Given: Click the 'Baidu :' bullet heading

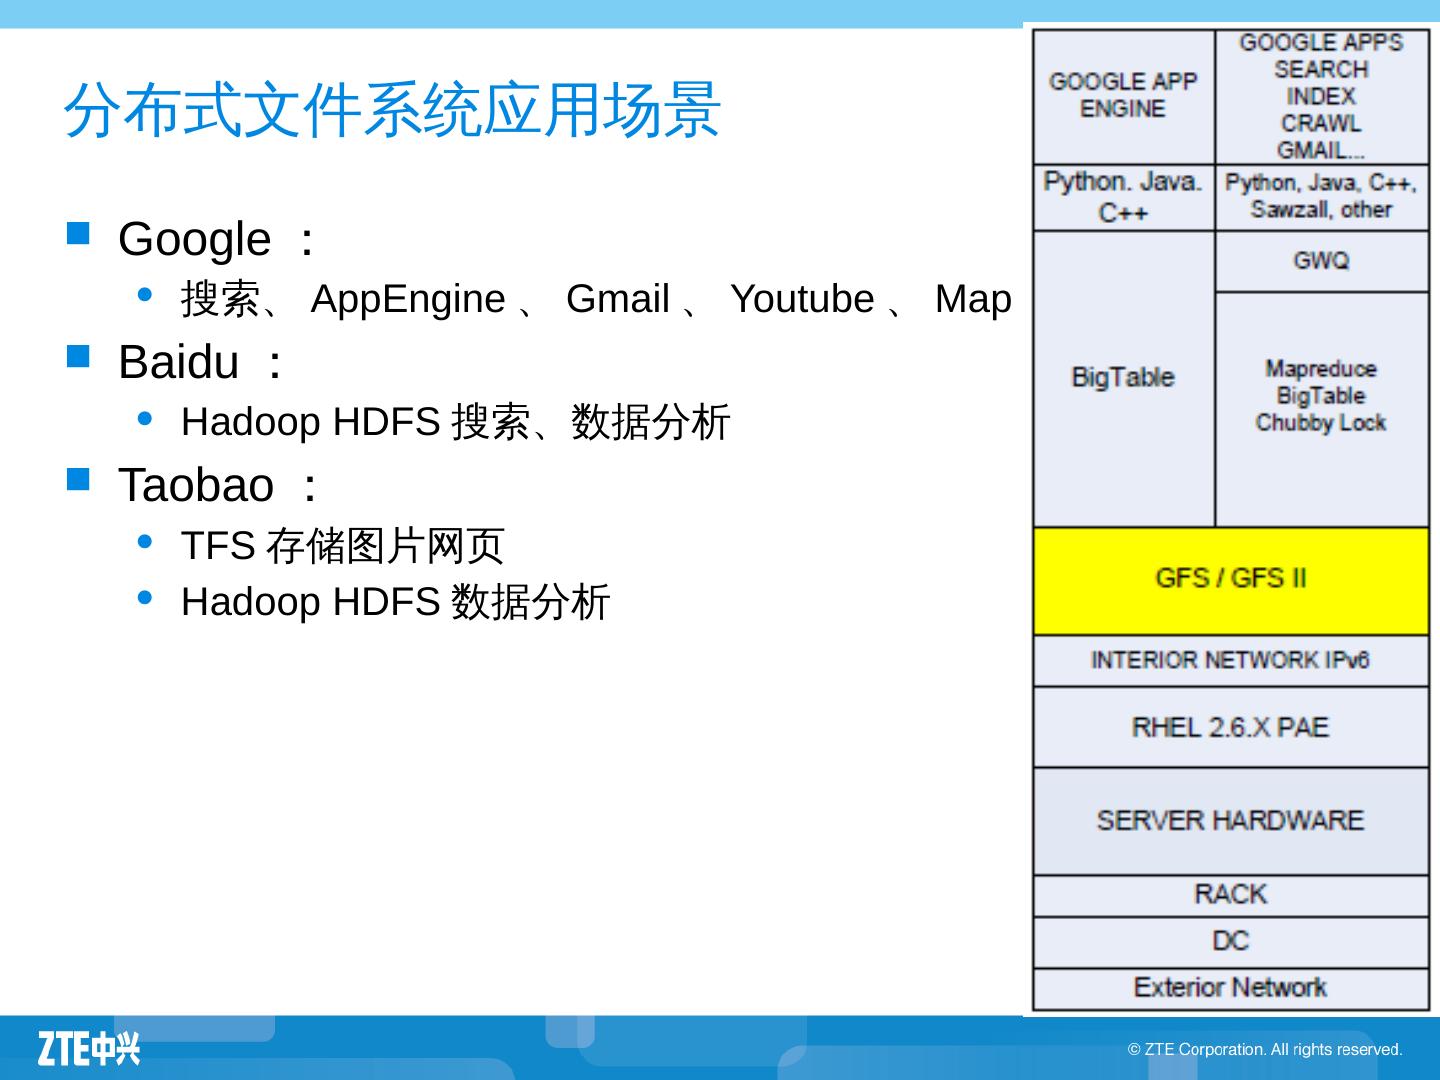Looking at the screenshot, I should tap(200, 362).
